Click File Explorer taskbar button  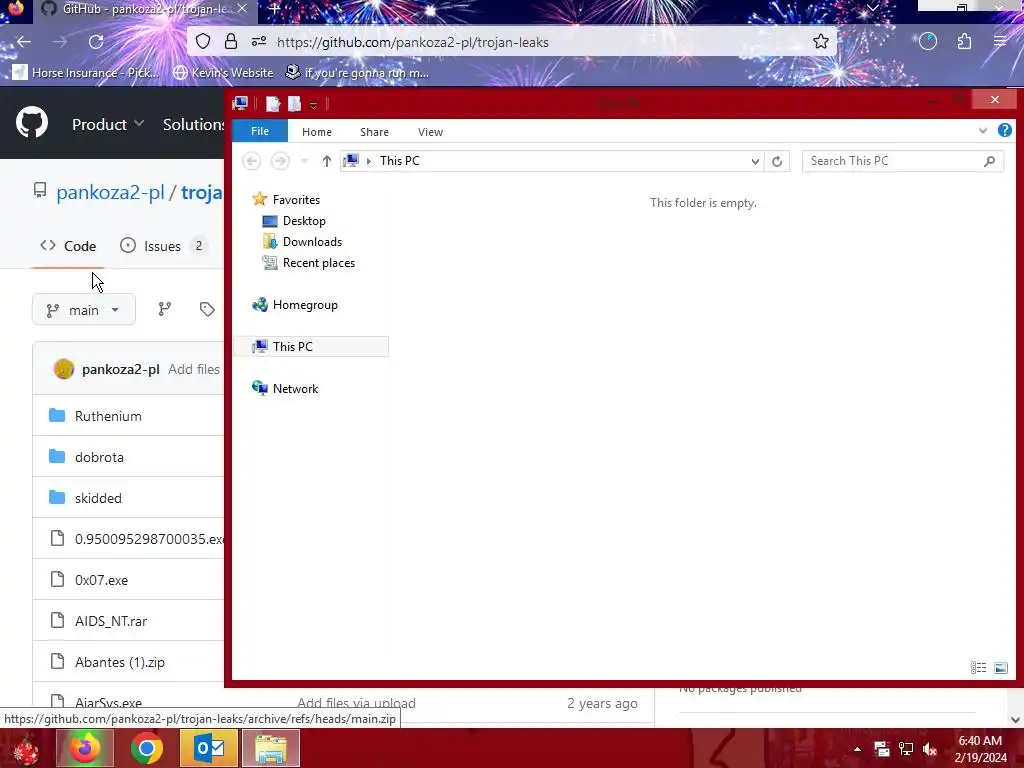click(x=271, y=748)
